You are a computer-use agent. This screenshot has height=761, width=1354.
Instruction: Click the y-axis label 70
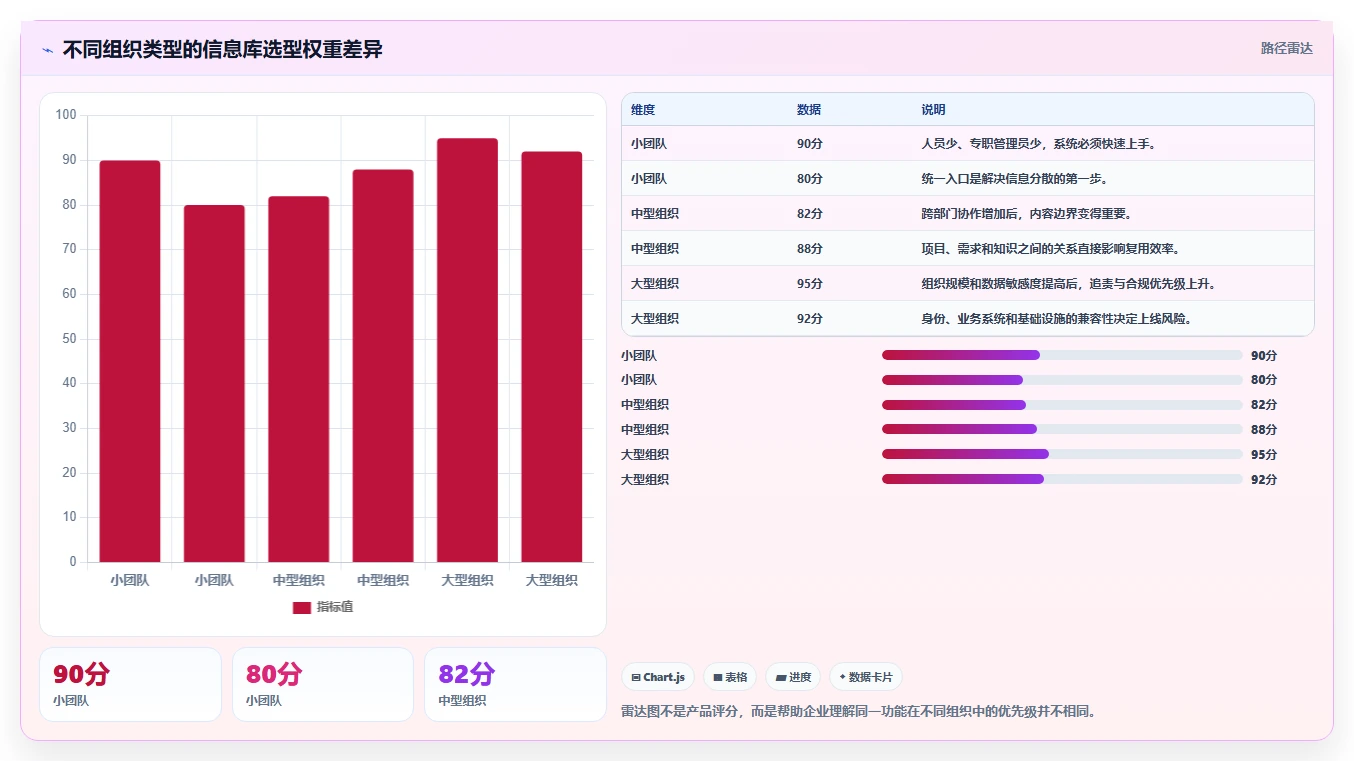coord(69,249)
